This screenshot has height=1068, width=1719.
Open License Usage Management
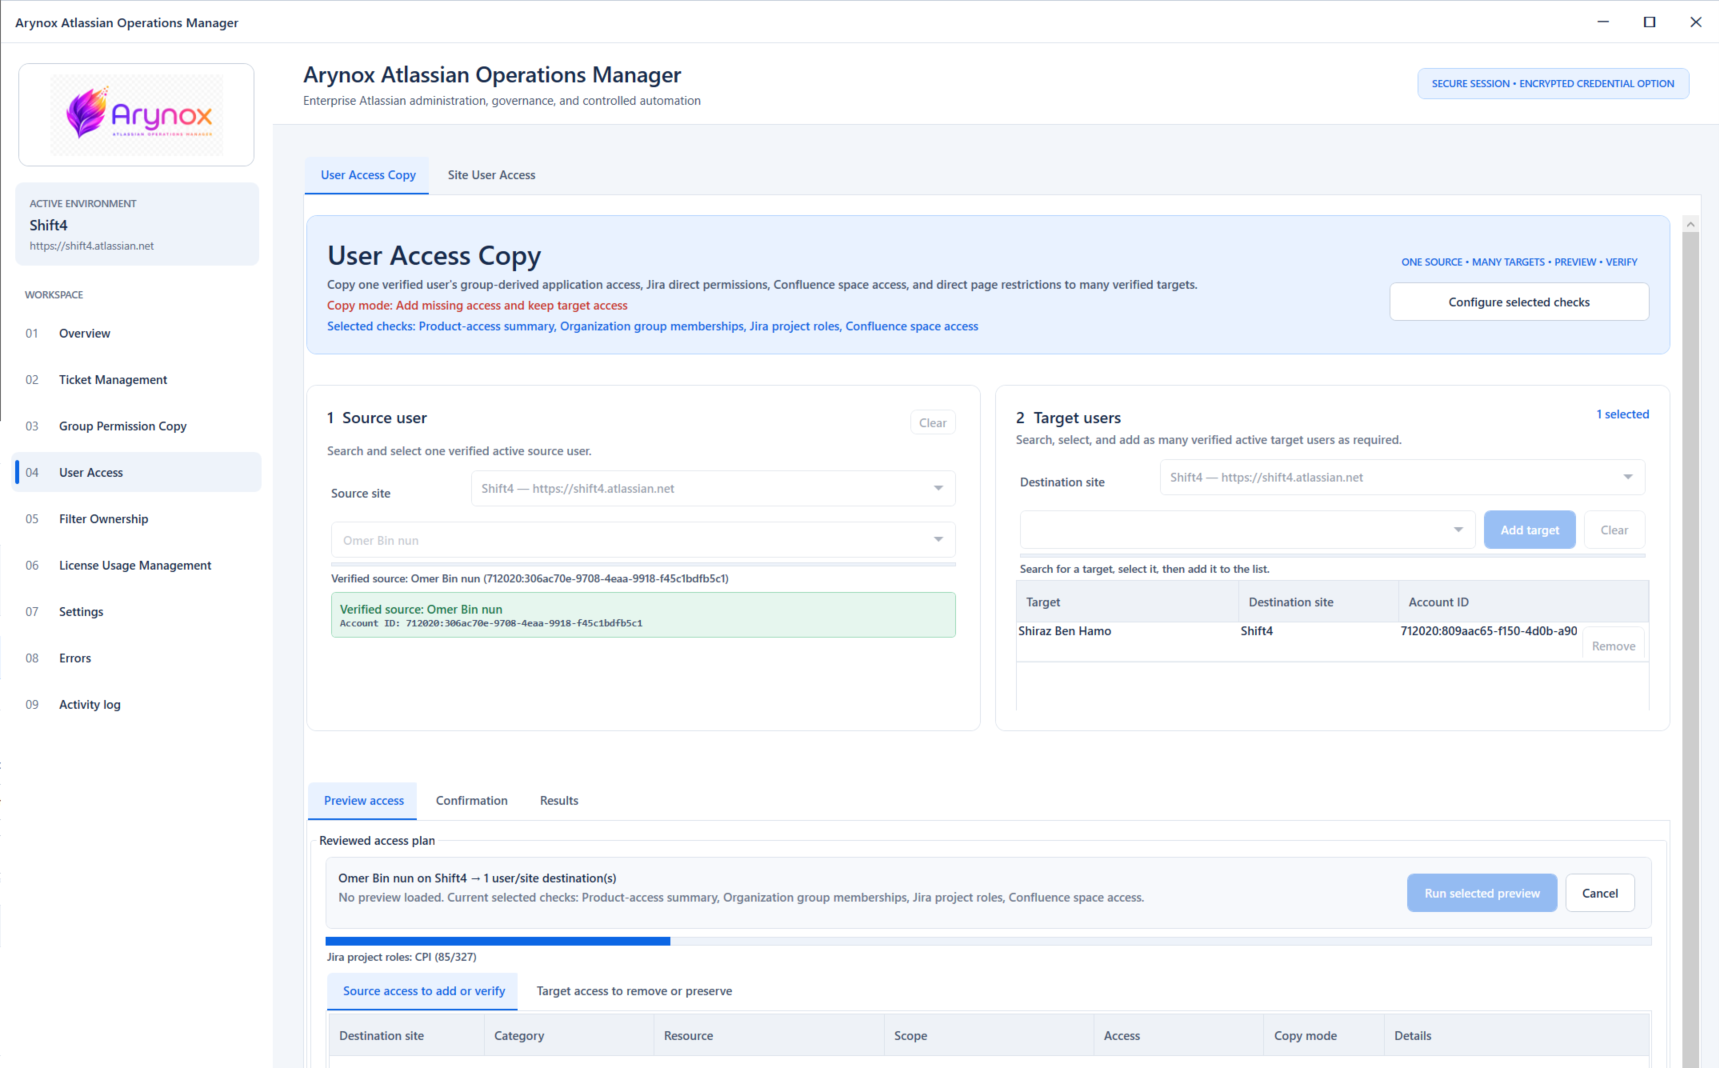(x=135, y=565)
